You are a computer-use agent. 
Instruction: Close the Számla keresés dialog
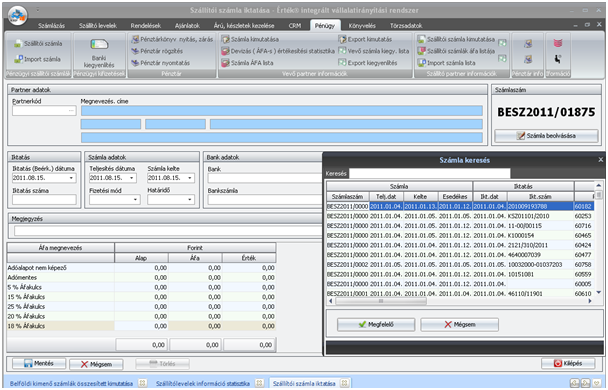[x=600, y=160]
